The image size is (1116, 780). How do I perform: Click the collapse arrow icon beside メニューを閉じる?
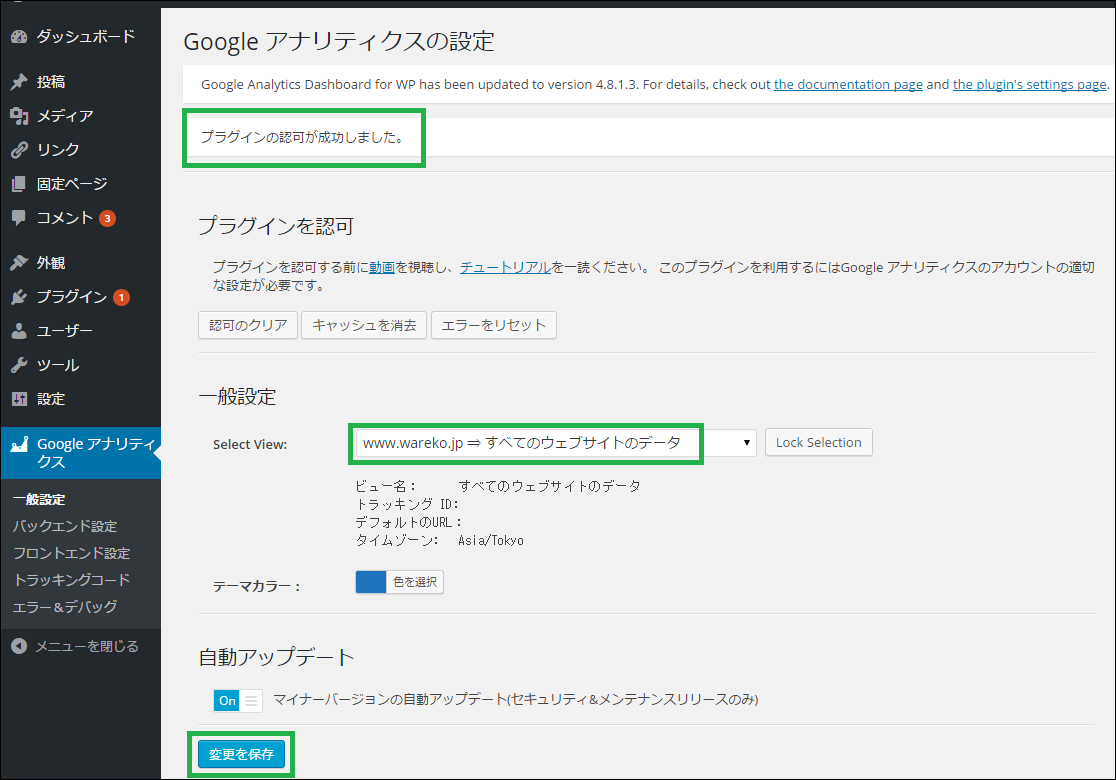click(19, 646)
